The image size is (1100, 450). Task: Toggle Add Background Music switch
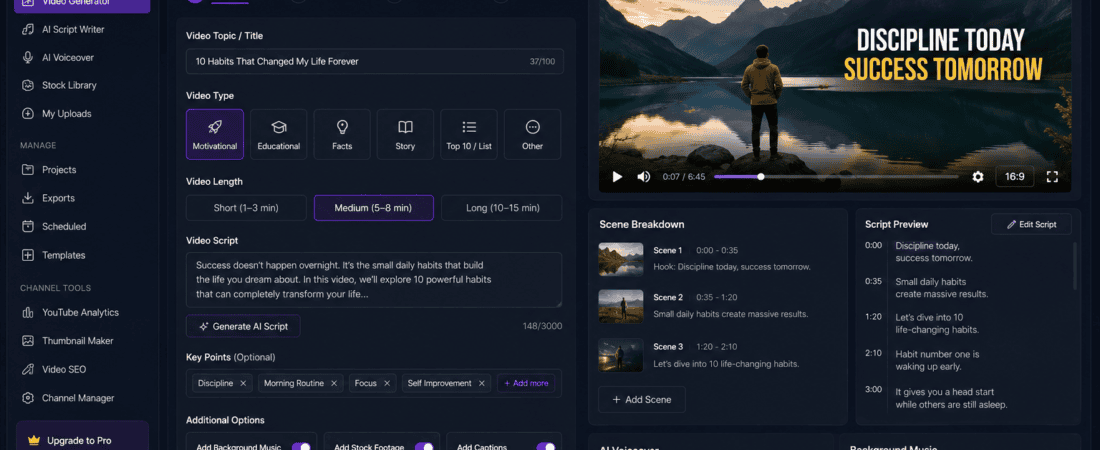pyautogui.click(x=302, y=446)
